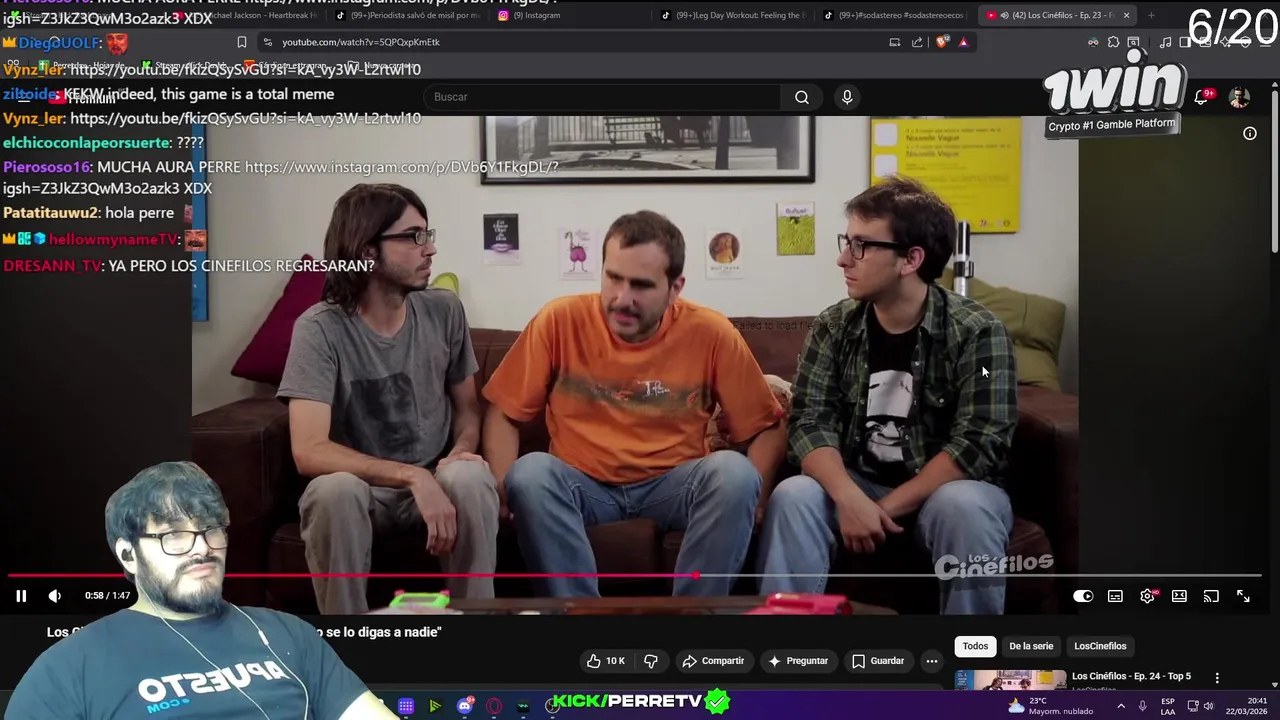Open a new browser tab

[1151, 15]
